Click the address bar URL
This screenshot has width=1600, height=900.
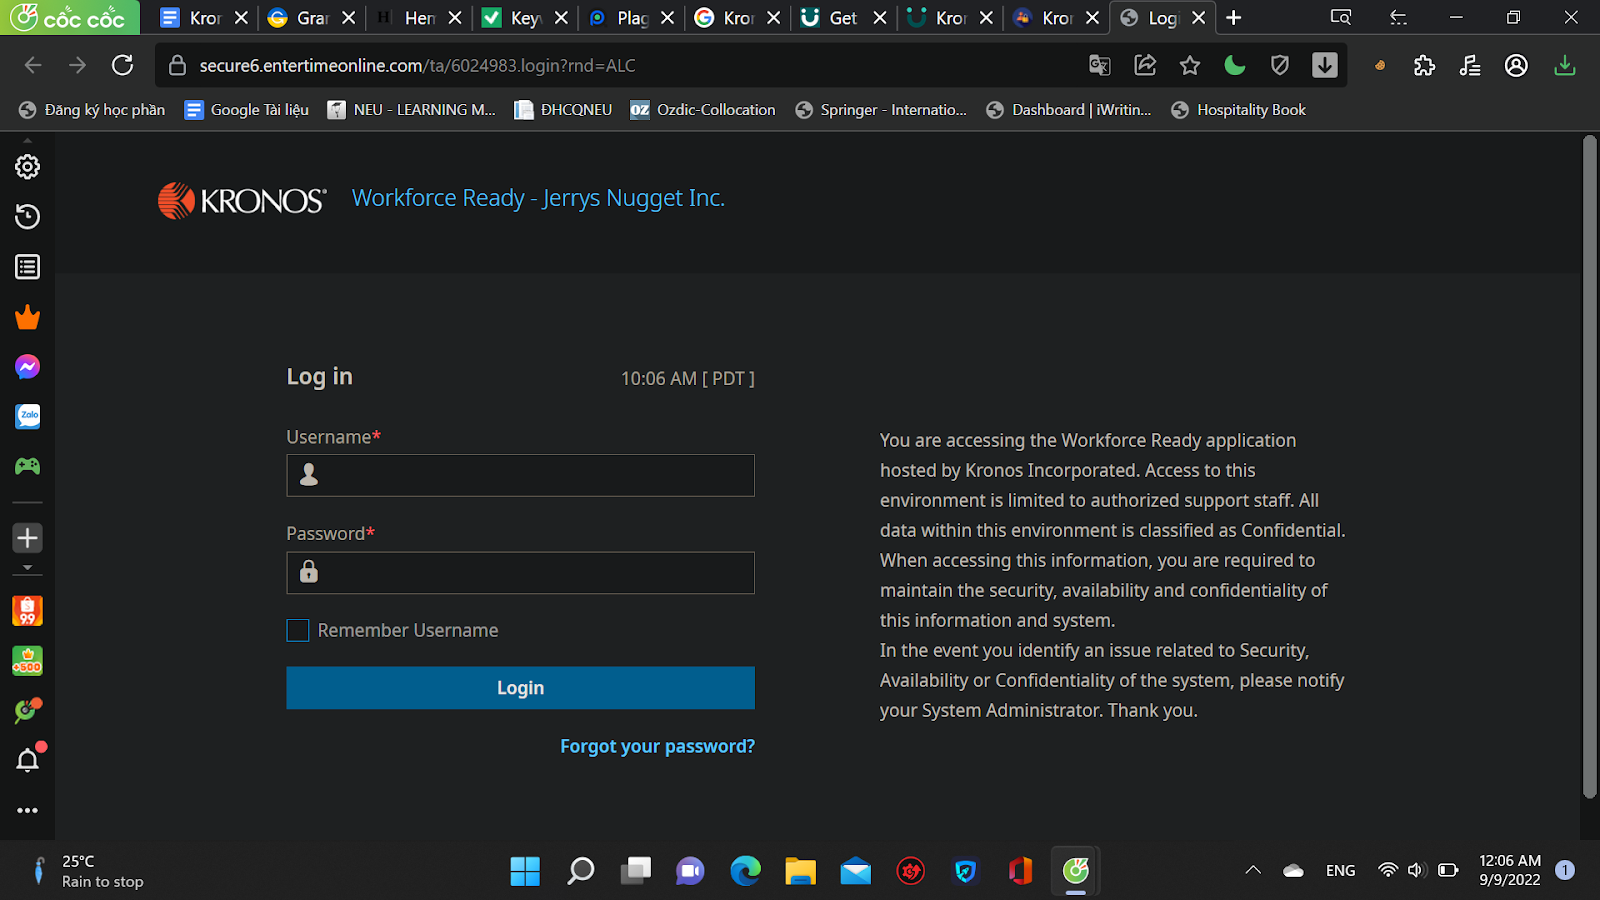418,65
